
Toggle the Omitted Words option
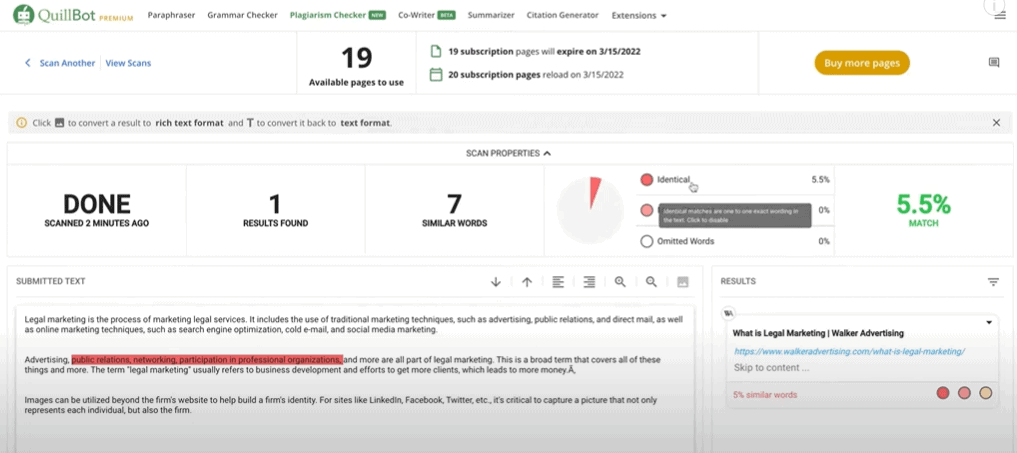click(647, 241)
